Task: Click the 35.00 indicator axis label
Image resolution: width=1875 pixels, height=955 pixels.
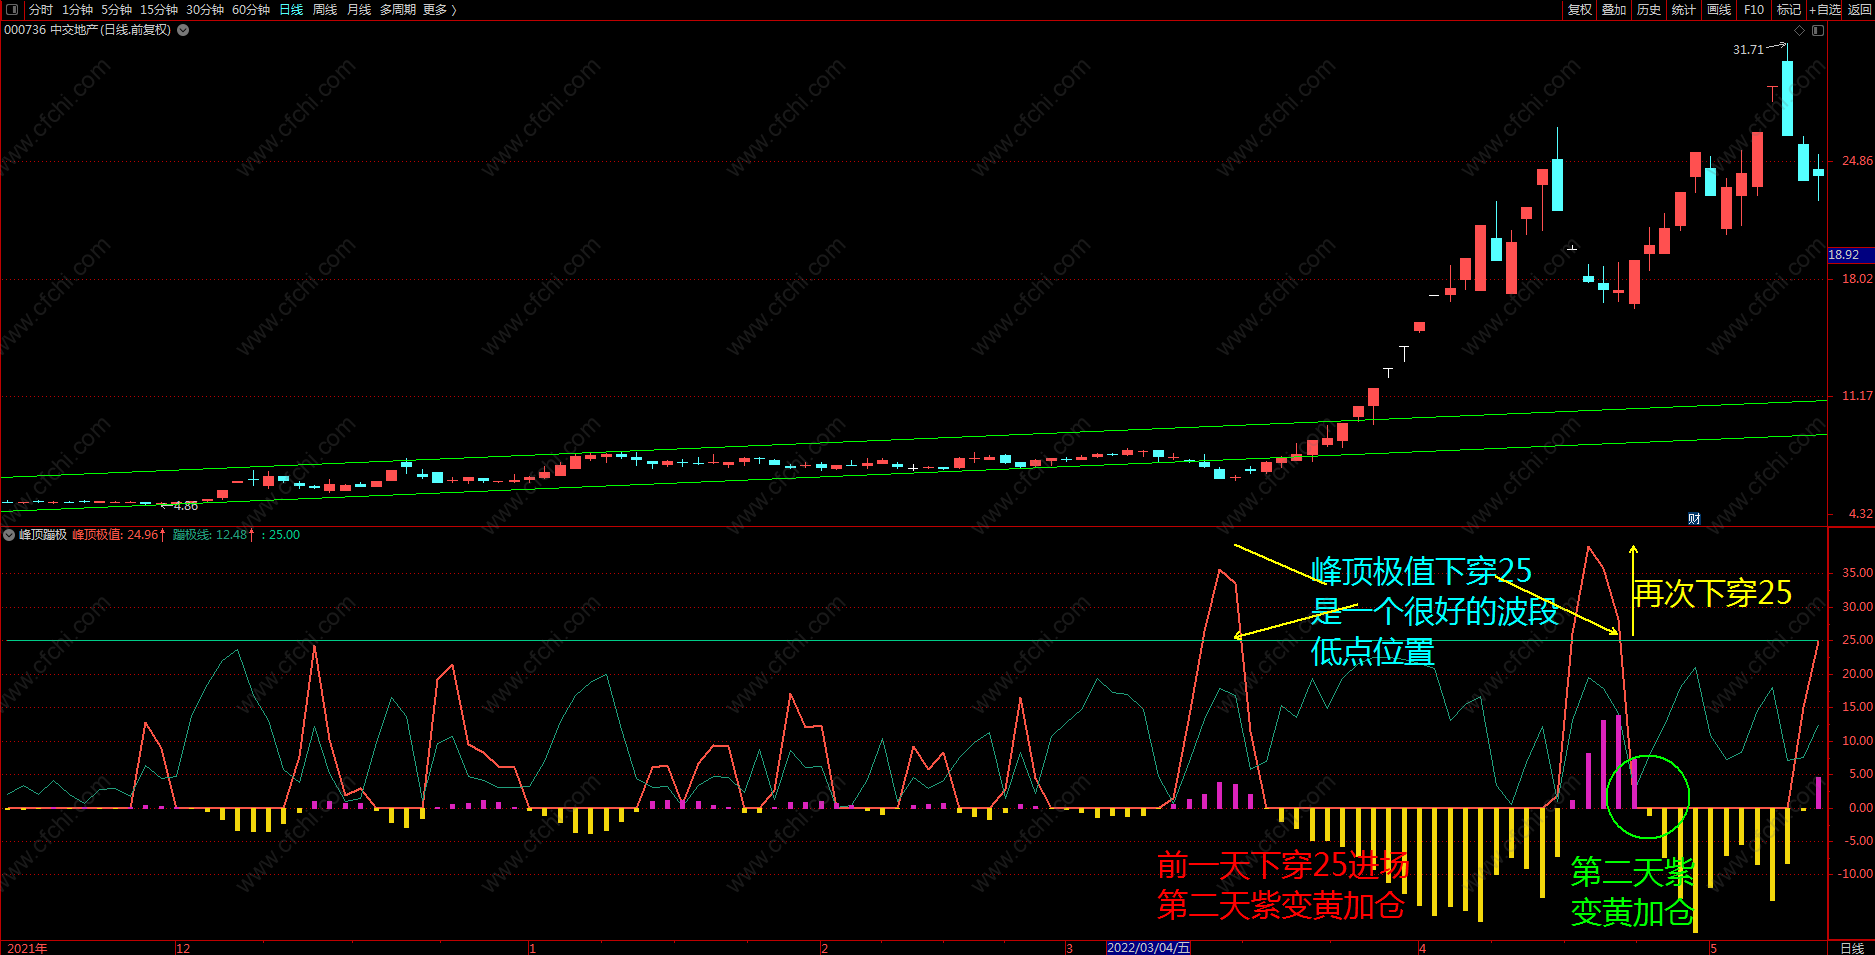Action: (1857, 573)
